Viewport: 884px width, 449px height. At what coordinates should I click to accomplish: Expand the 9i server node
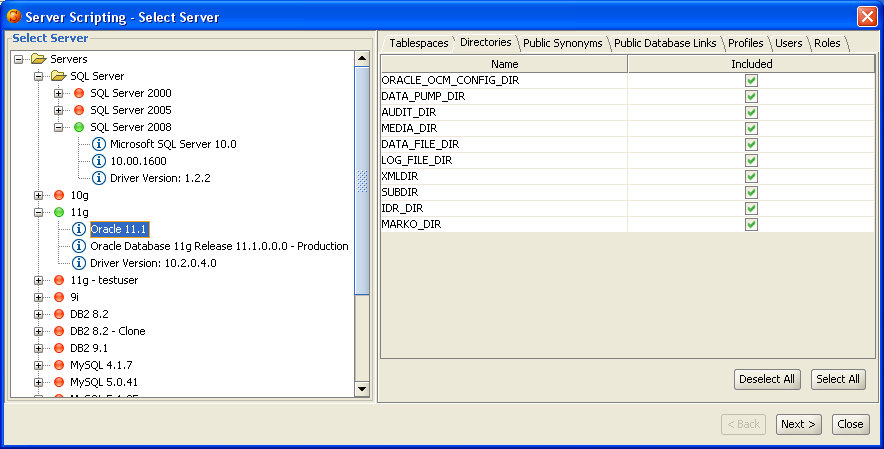tap(38, 297)
